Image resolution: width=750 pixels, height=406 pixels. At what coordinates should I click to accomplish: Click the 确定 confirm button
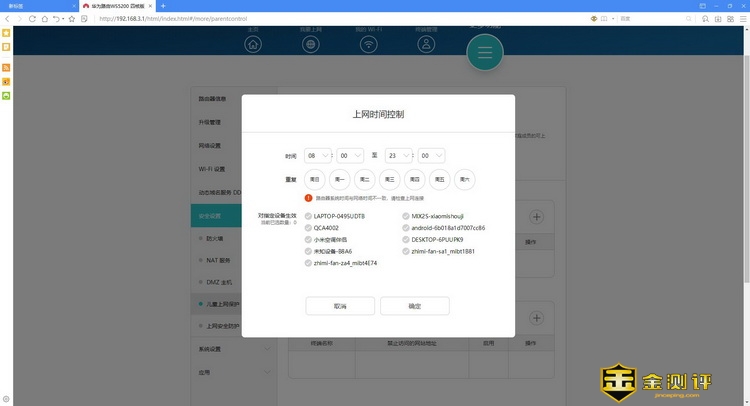tap(414, 305)
